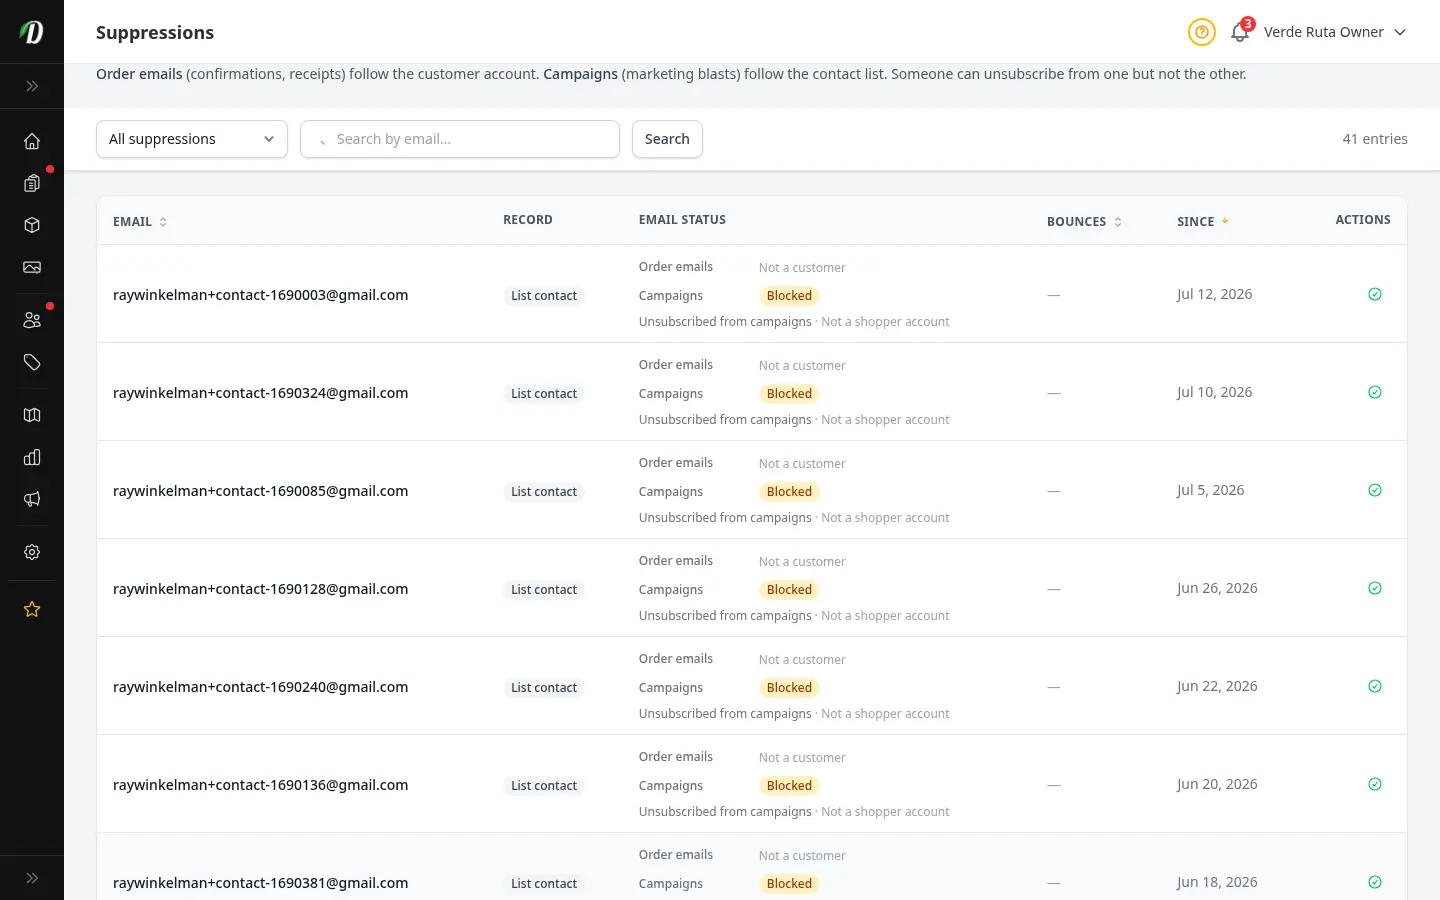Click the star favorites icon in sidebar
1440x900 pixels.
[x=32, y=609]
